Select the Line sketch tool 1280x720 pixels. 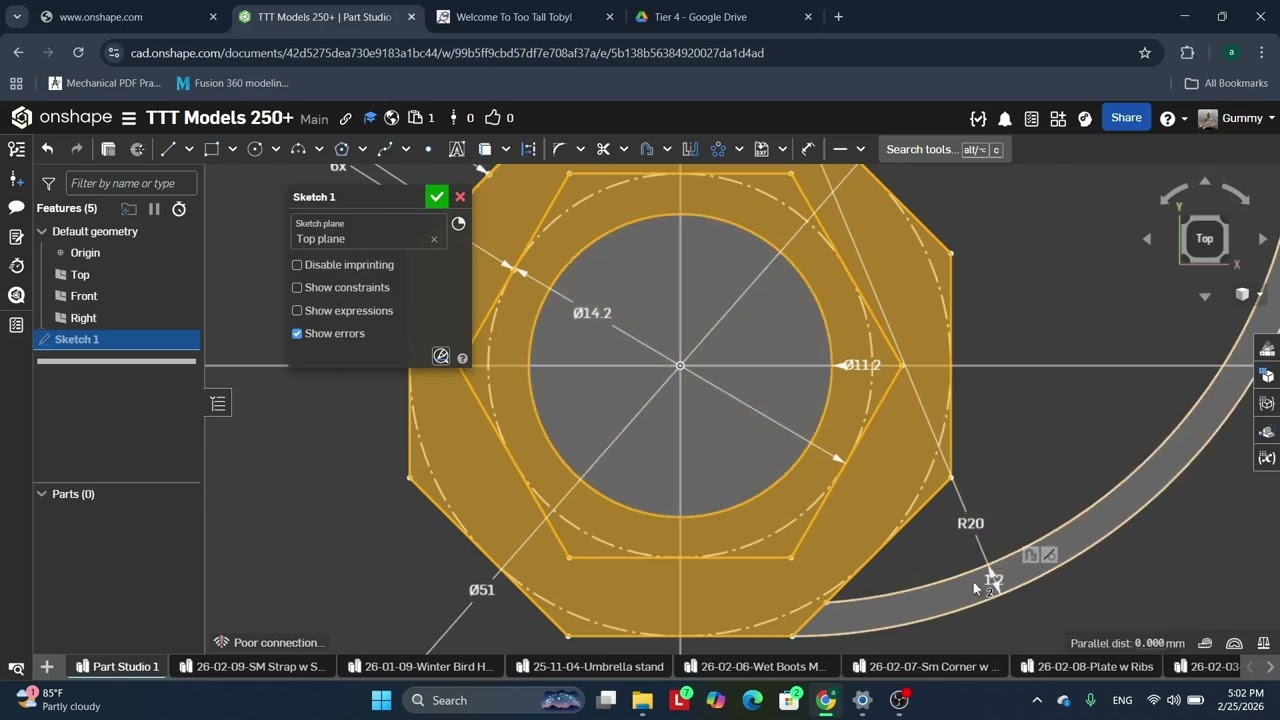coord(168,149)
